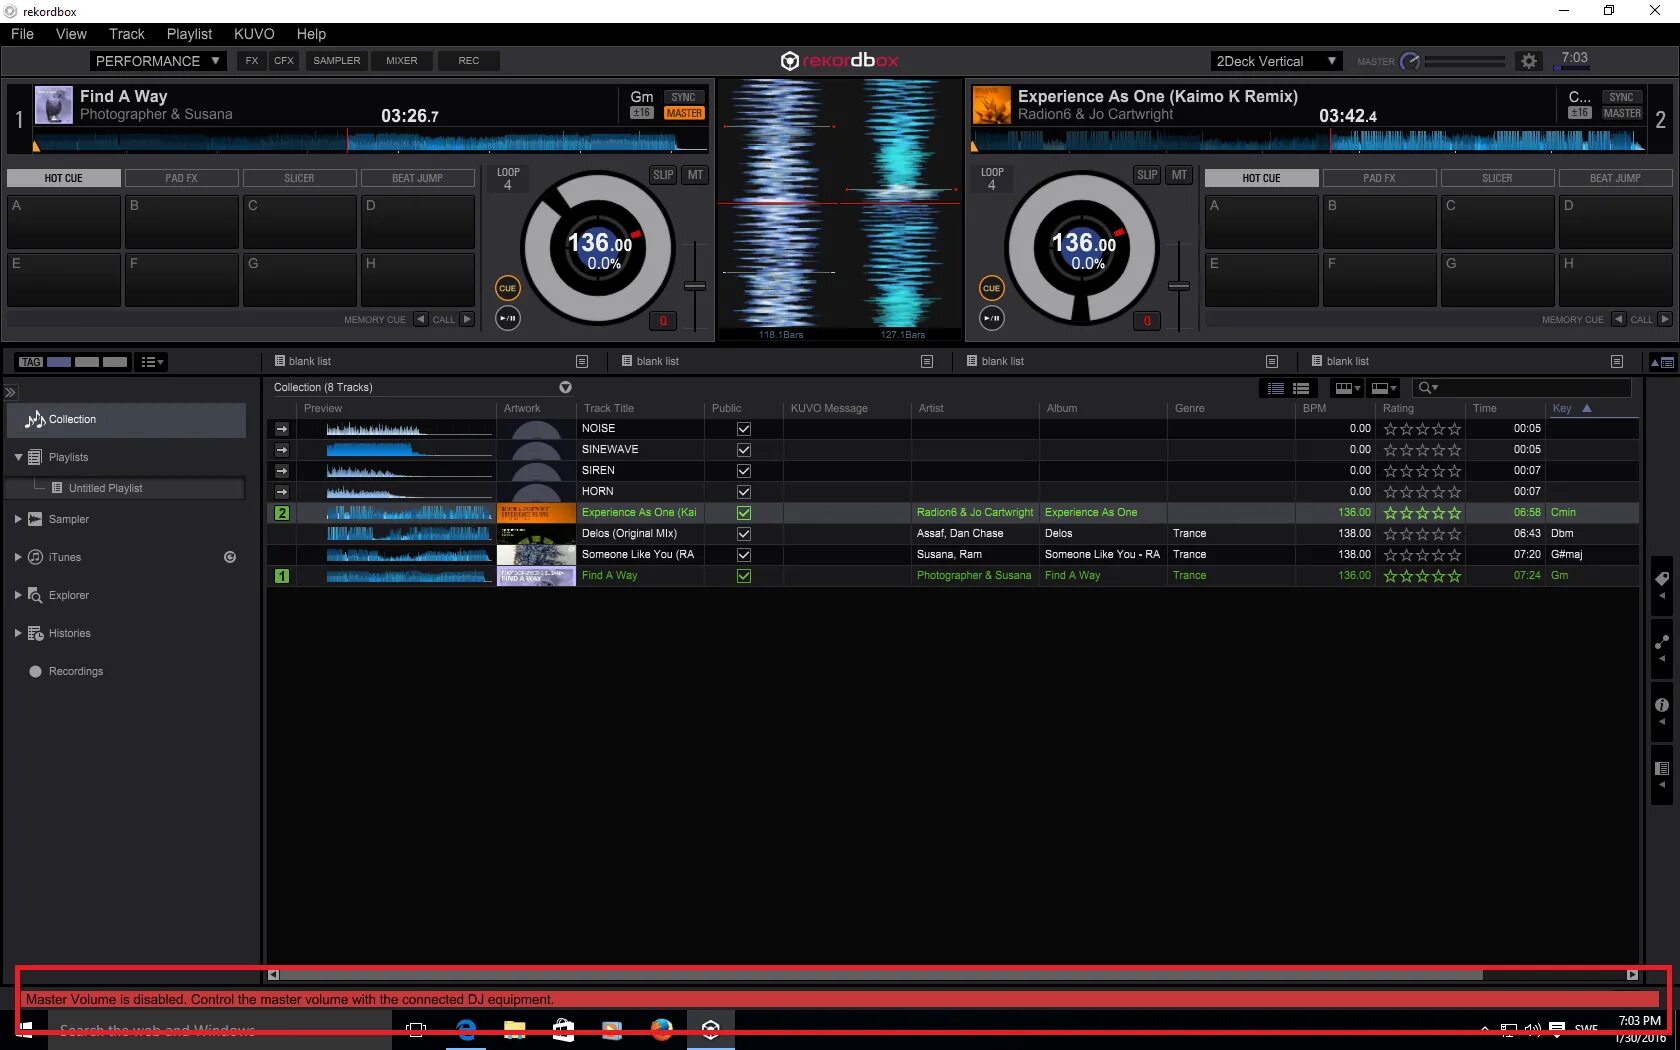Open the PERFORMANCE mode dropdown

click(x=158, y=61)
